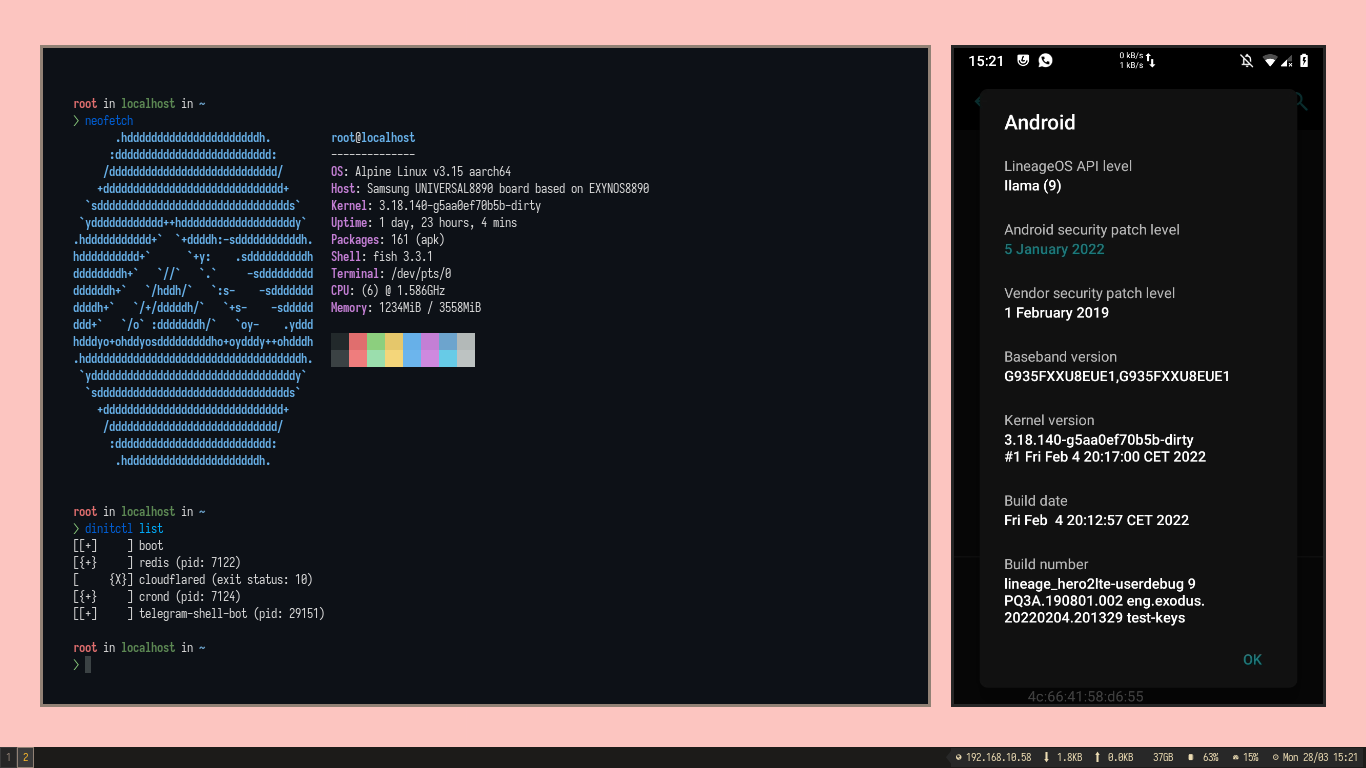Click the green color block in neofetch palette
The height and width of the screenshot is (768, 1366).
[x=376, y=342]
